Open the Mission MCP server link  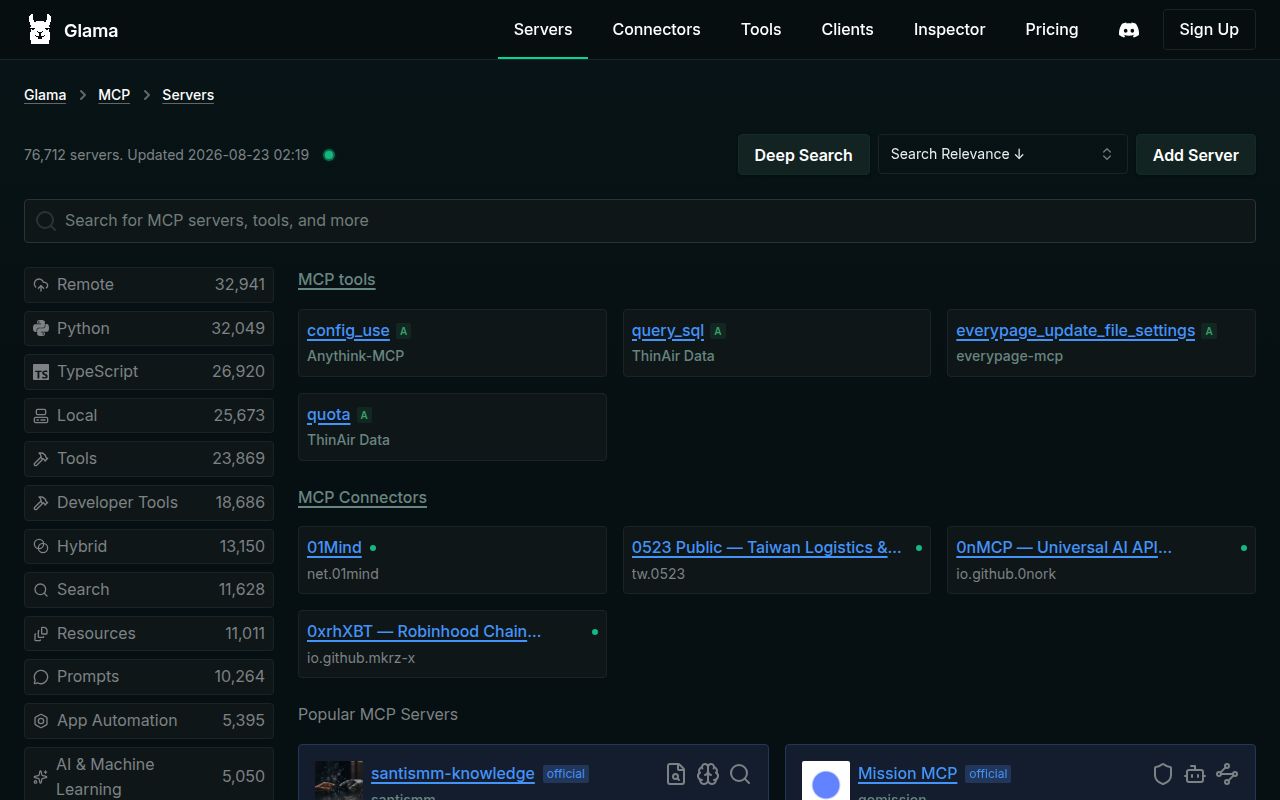(907, 774)
